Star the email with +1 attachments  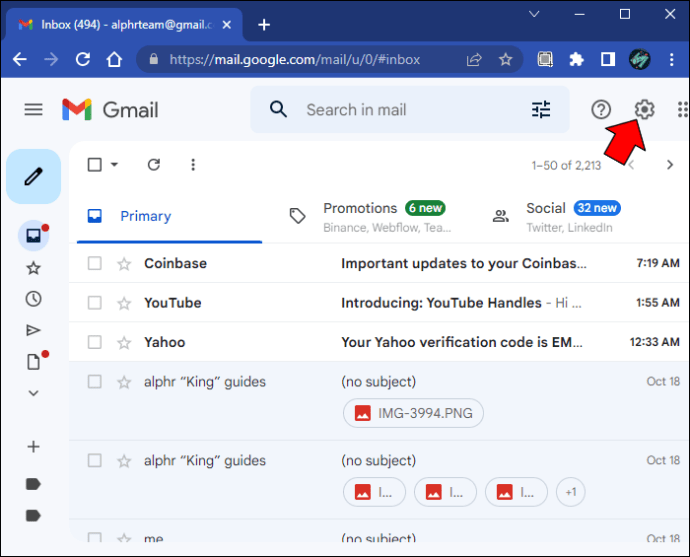(x=124, y=461)
